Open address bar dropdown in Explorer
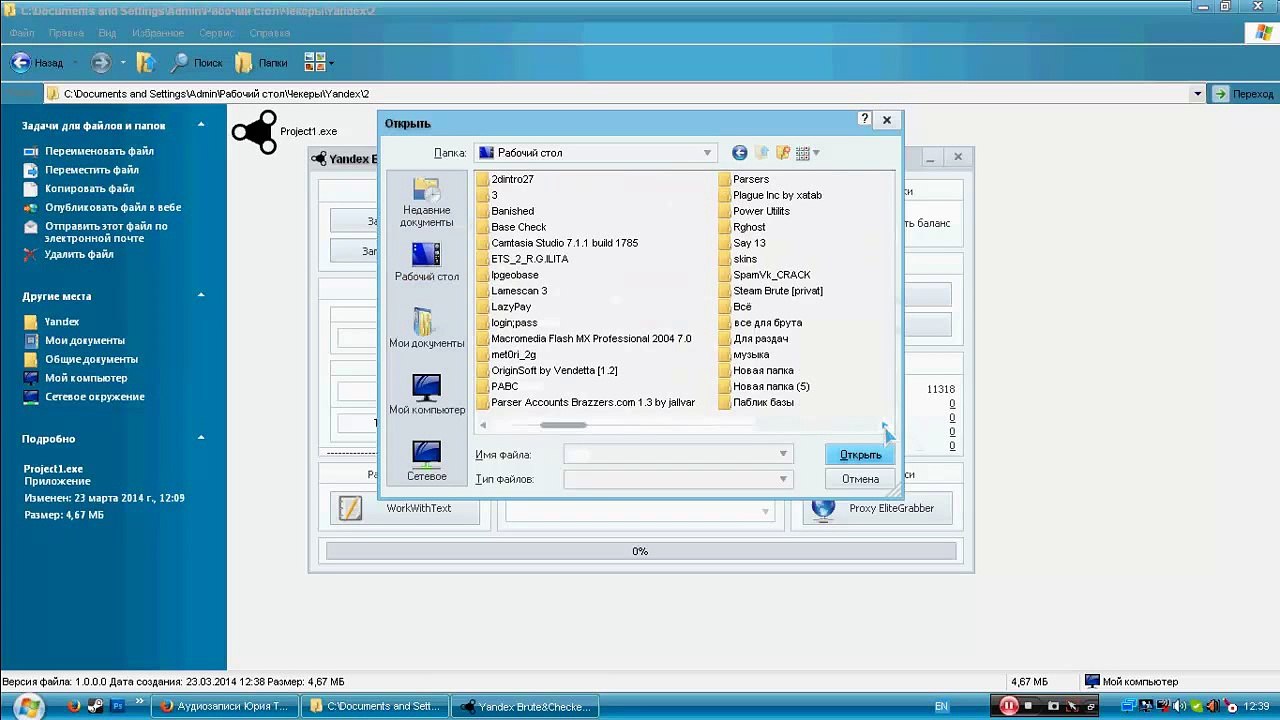 coord(1197,94)
